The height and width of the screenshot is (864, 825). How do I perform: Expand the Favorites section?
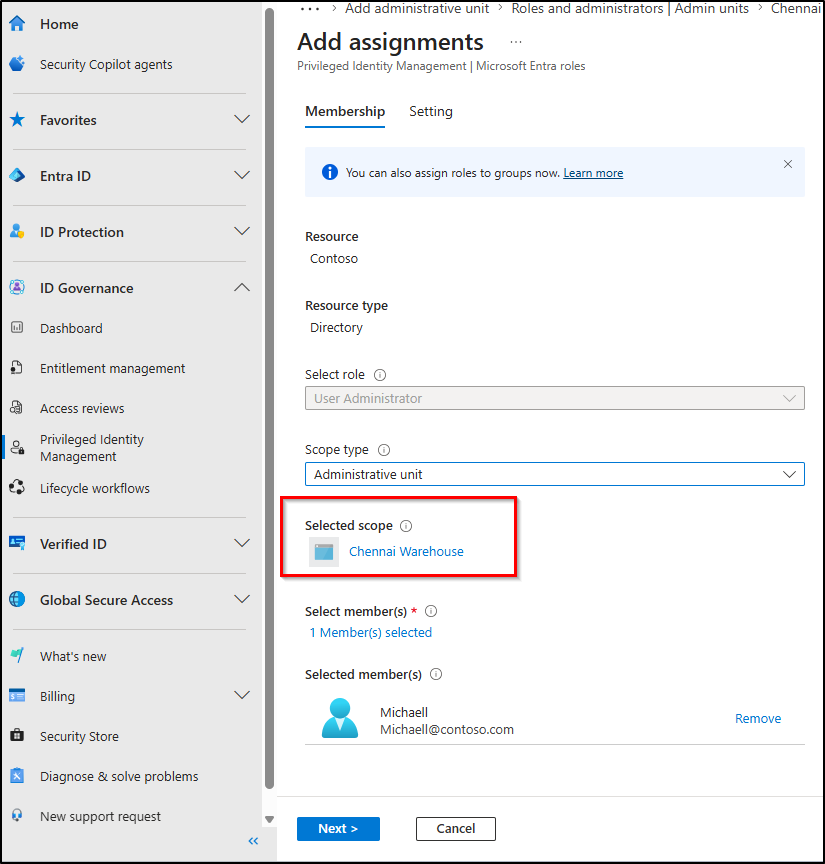pos(242,120)
